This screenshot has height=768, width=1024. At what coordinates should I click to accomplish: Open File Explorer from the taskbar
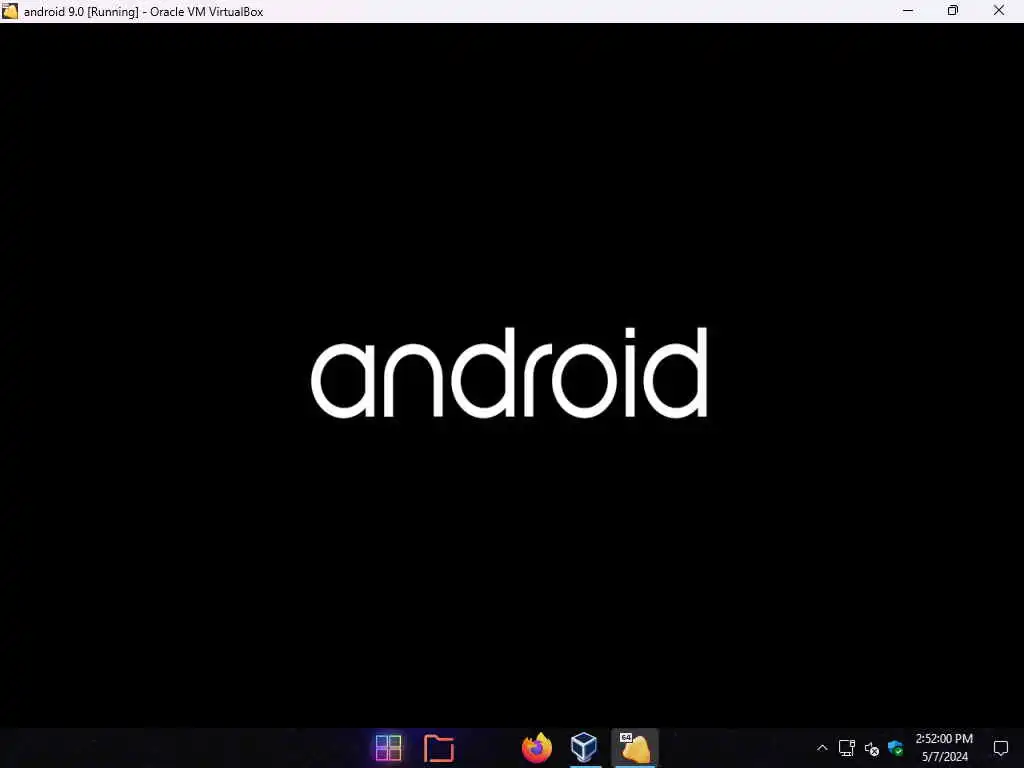[438, 748]
